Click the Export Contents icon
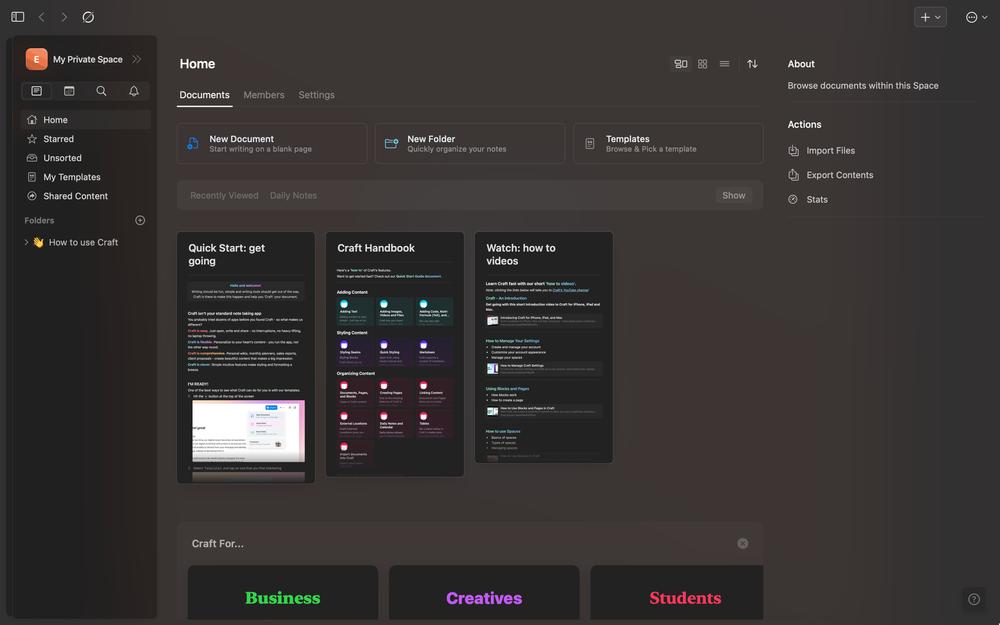Image resolution: width=1000 pixels, height=625 pixels. (793, 175)
